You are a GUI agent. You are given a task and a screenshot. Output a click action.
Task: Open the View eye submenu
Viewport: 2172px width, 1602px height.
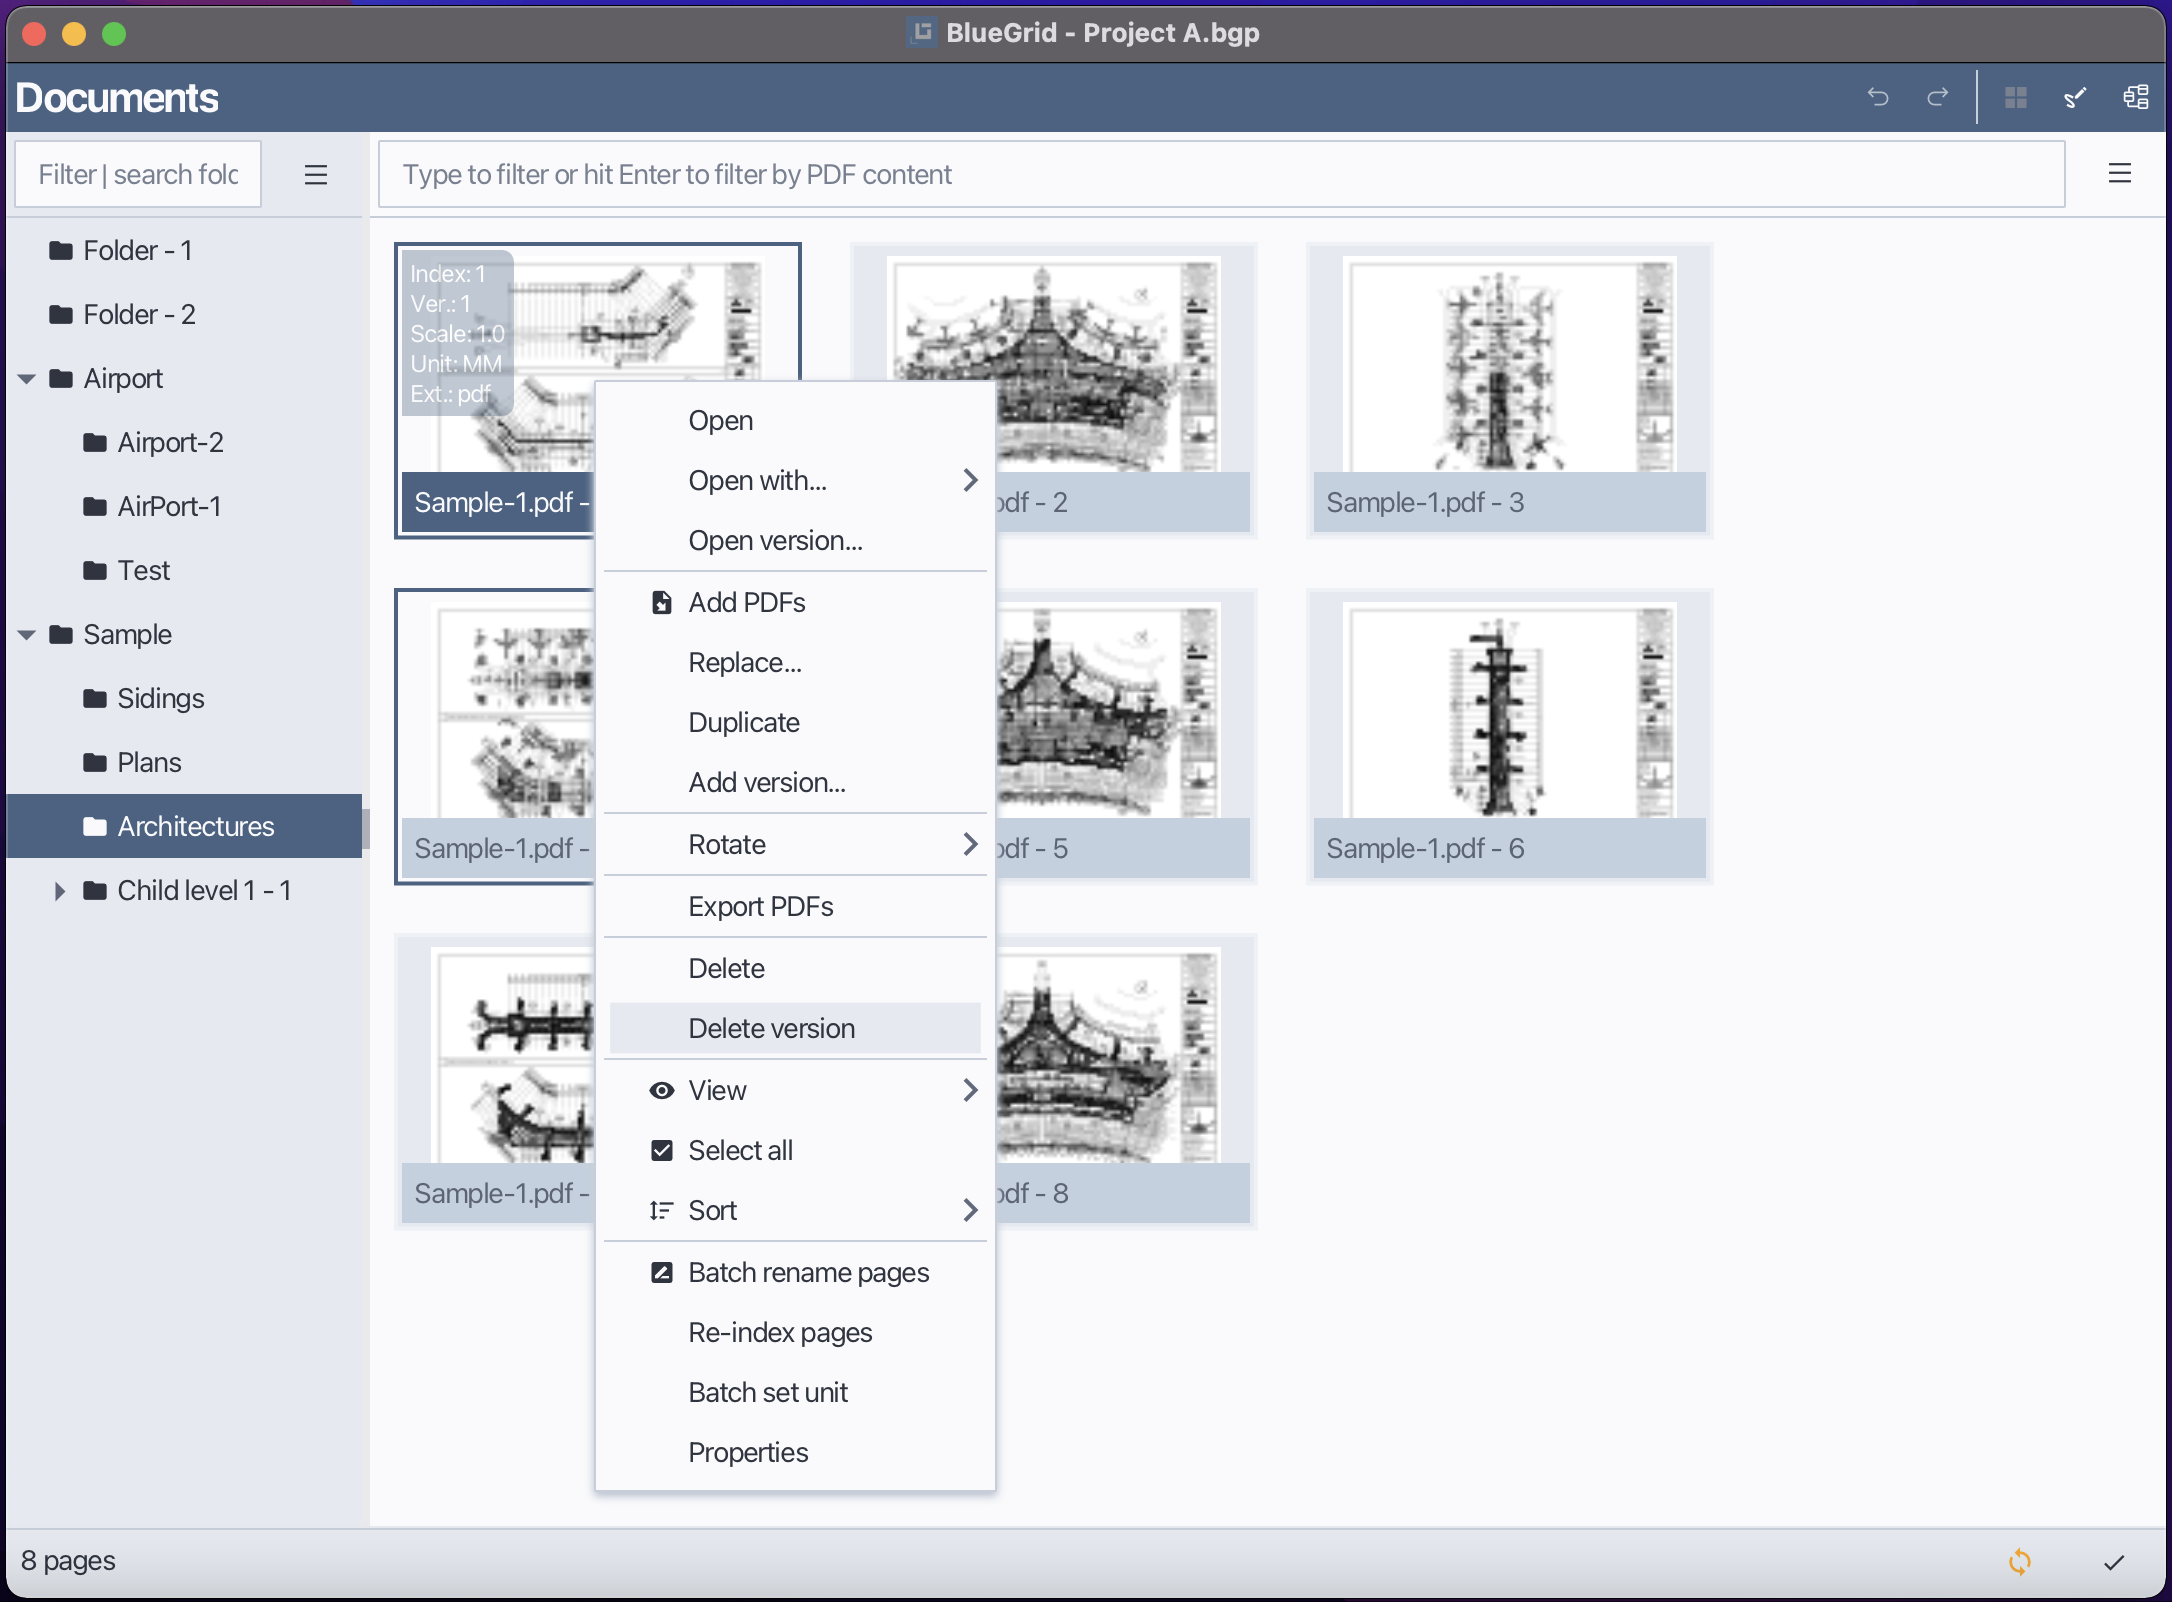click(717, 1090)
